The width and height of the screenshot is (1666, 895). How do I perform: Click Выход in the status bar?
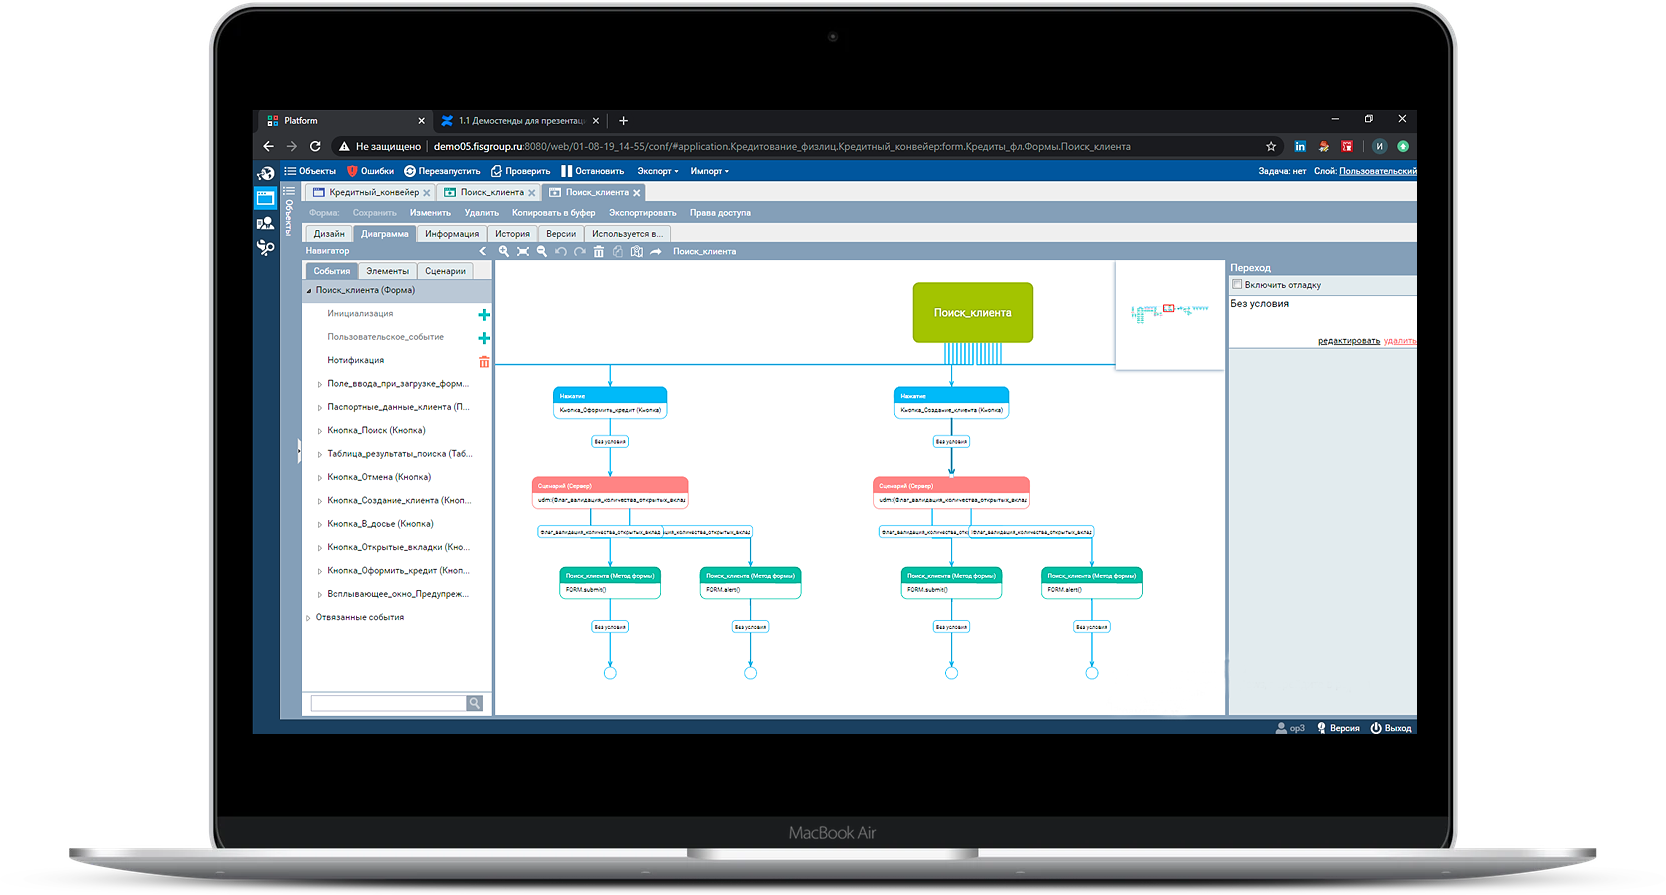1391,728
